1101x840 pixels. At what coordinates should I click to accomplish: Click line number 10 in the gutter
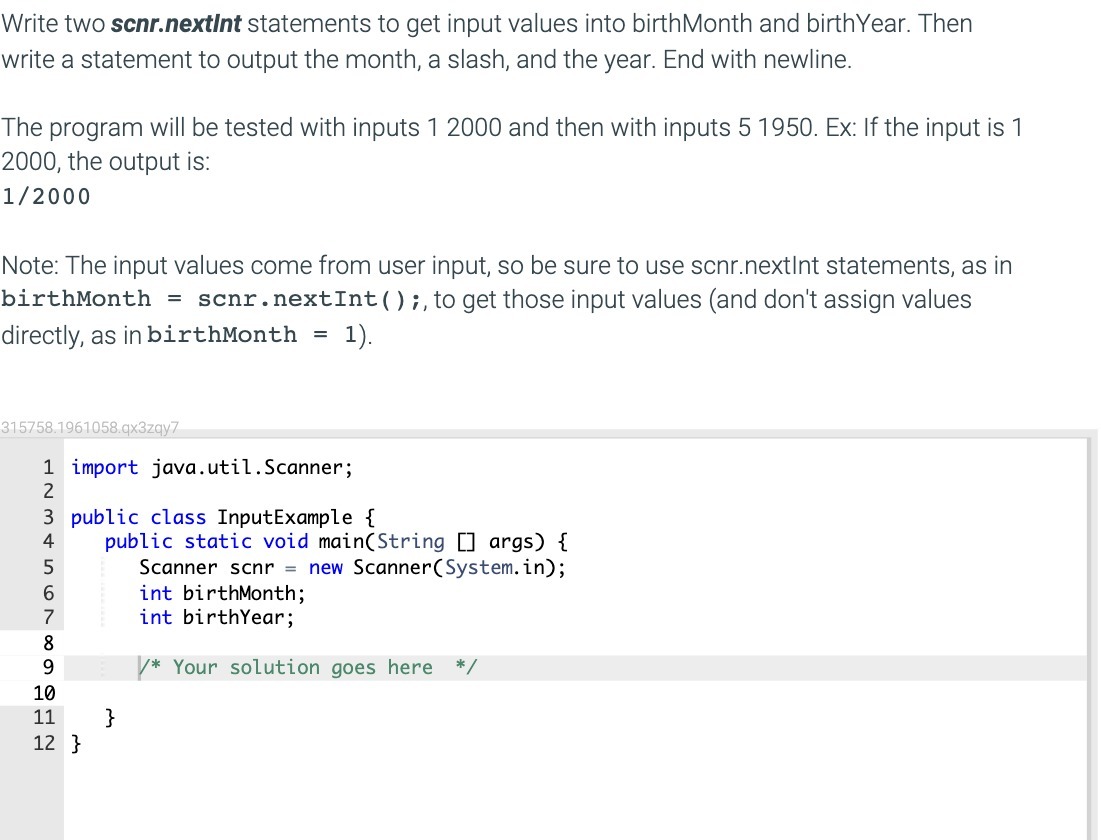pyautogui.click(x=46, y=692)
